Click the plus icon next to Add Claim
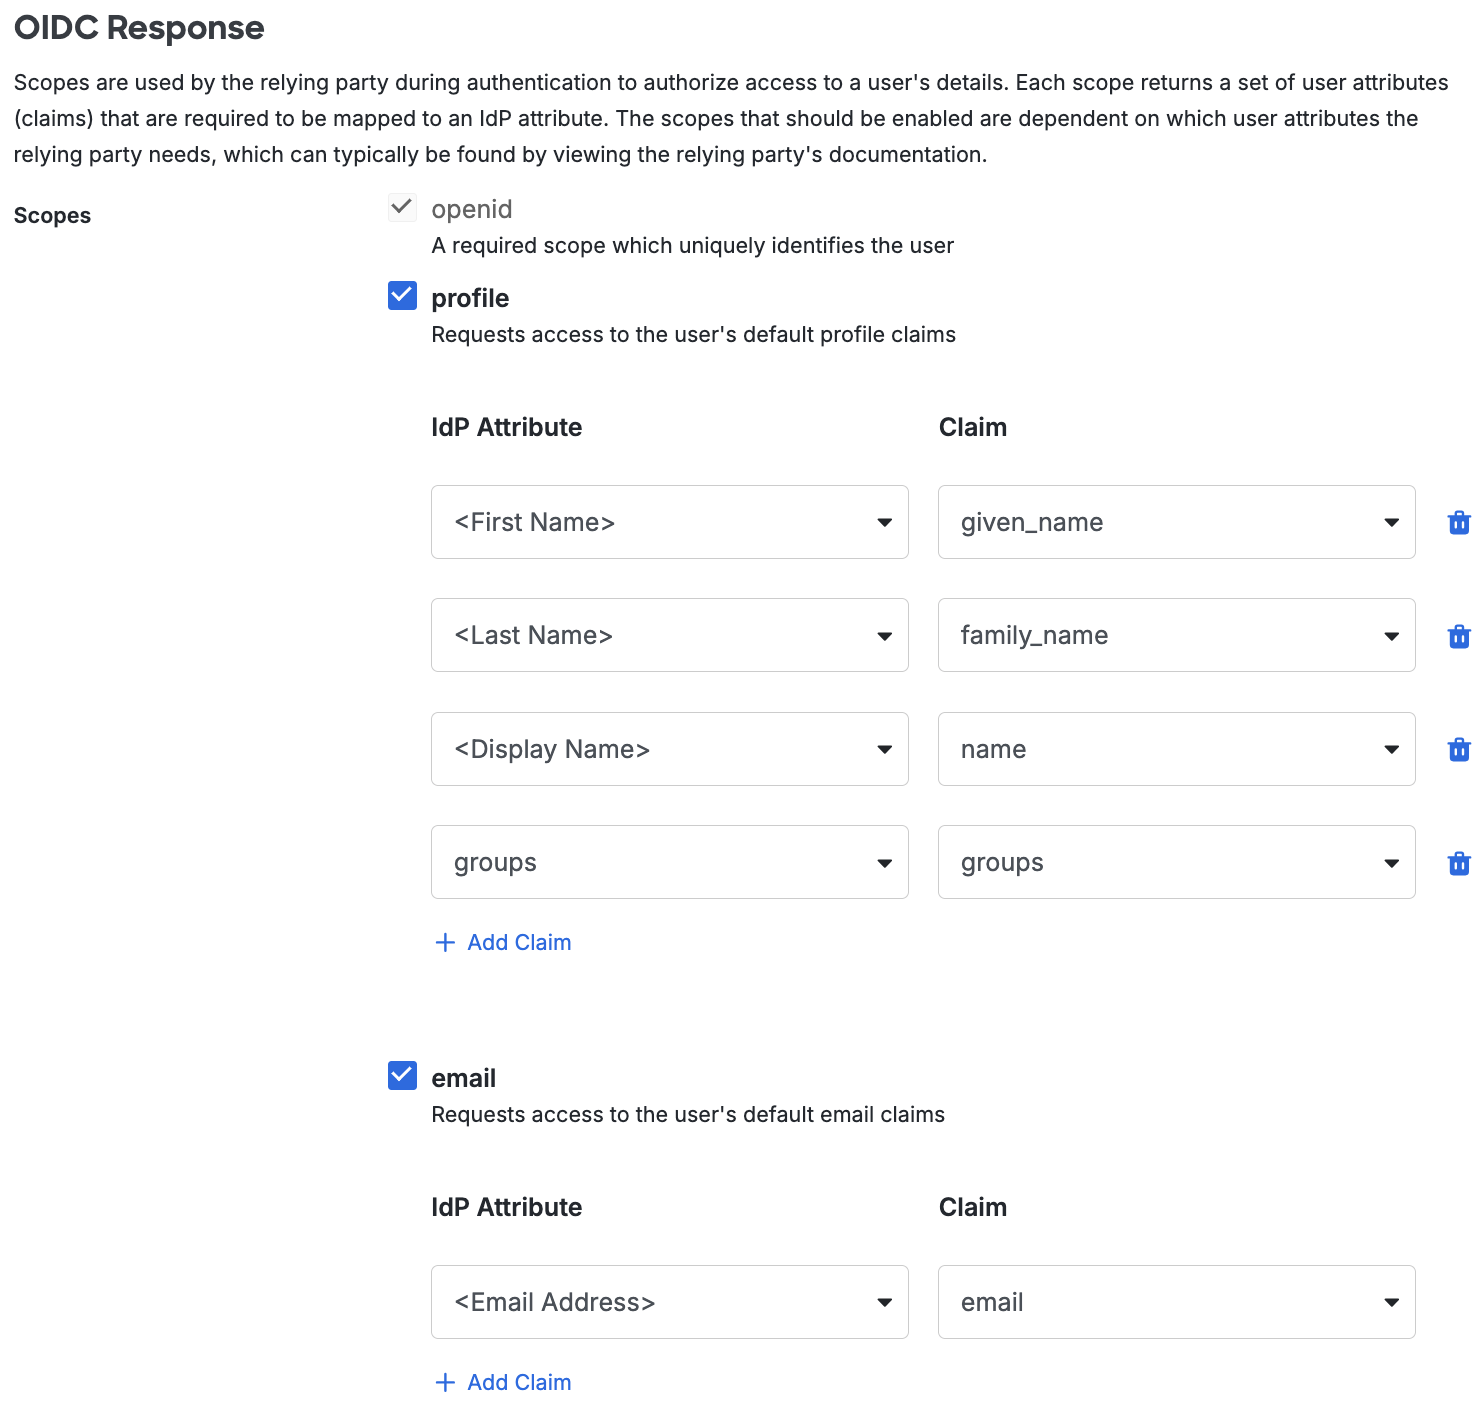1484x1406 pixels. (x=444, y=942)
